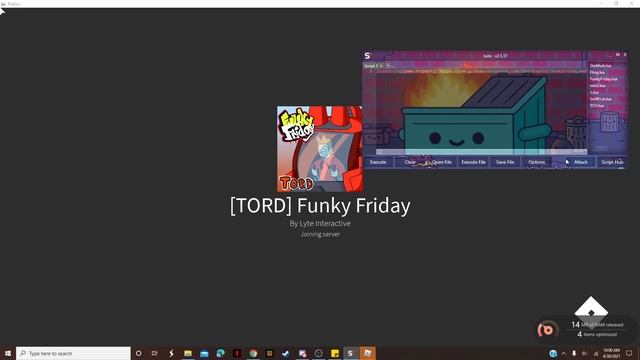The image size is (640, 360).
Task: Open Google Chrome from the taskbar
Action: pyautogui.click(x=253, y=353)
